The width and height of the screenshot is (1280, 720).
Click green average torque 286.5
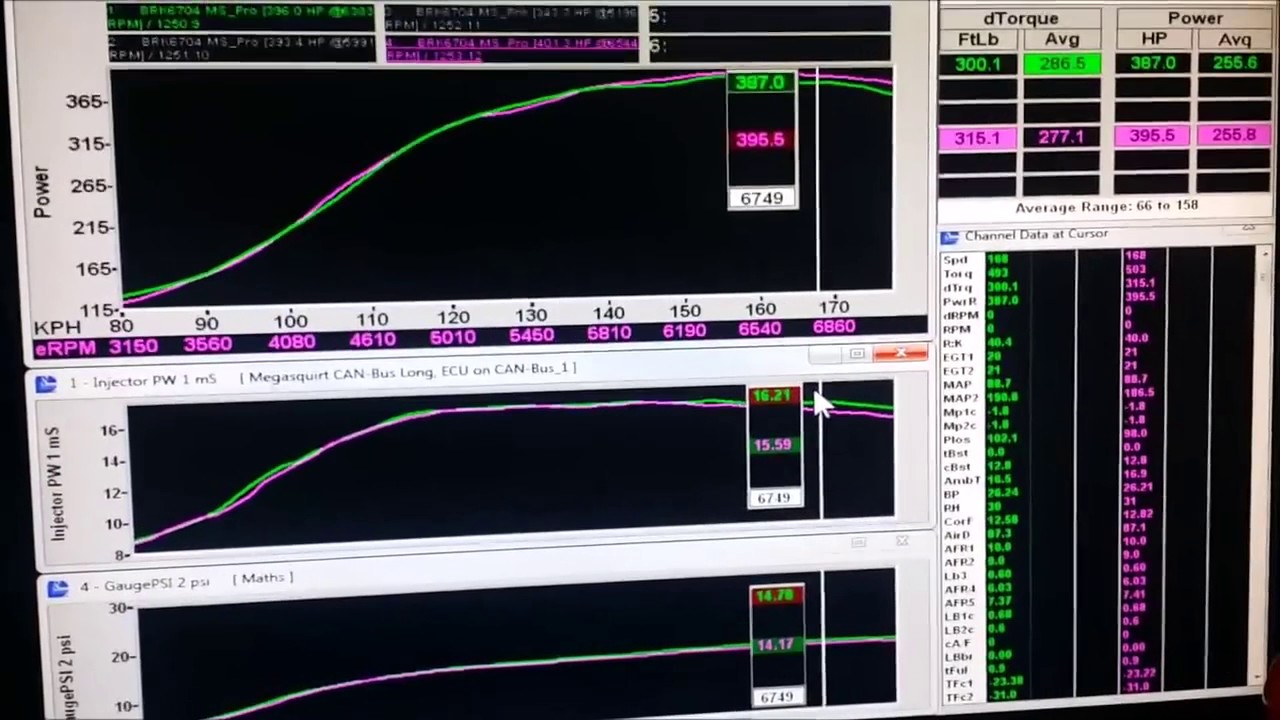[1061, 64]
